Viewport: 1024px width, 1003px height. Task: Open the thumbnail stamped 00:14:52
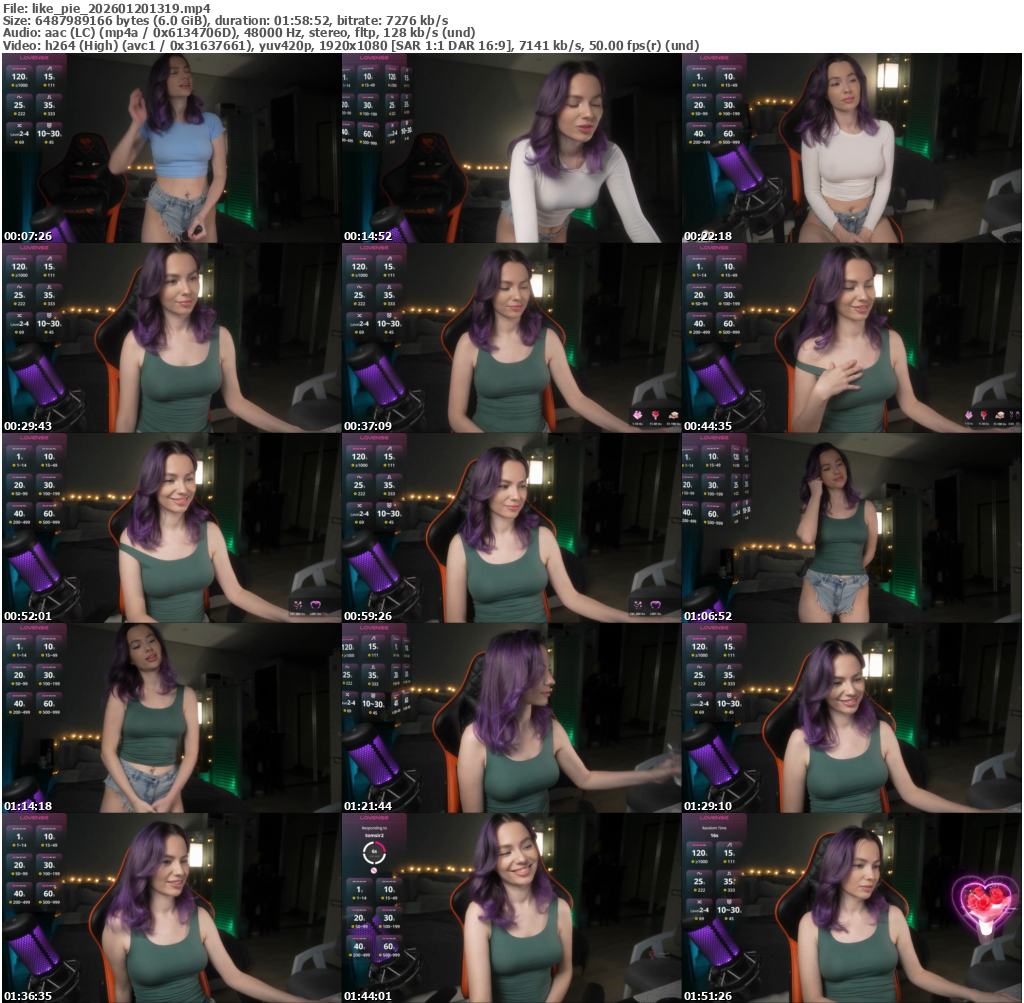(511, 148)
